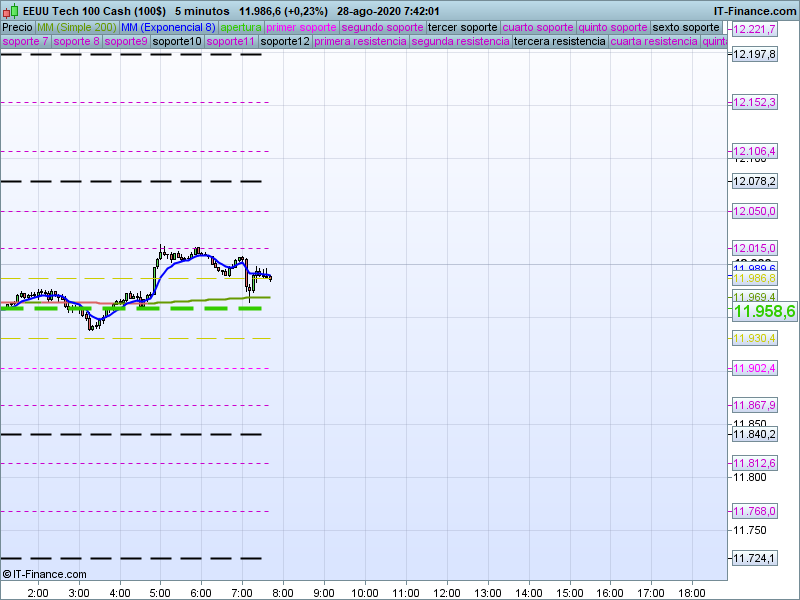
Task: Click the 12.221,7 price level tag
Action: [x=754, y=29]
